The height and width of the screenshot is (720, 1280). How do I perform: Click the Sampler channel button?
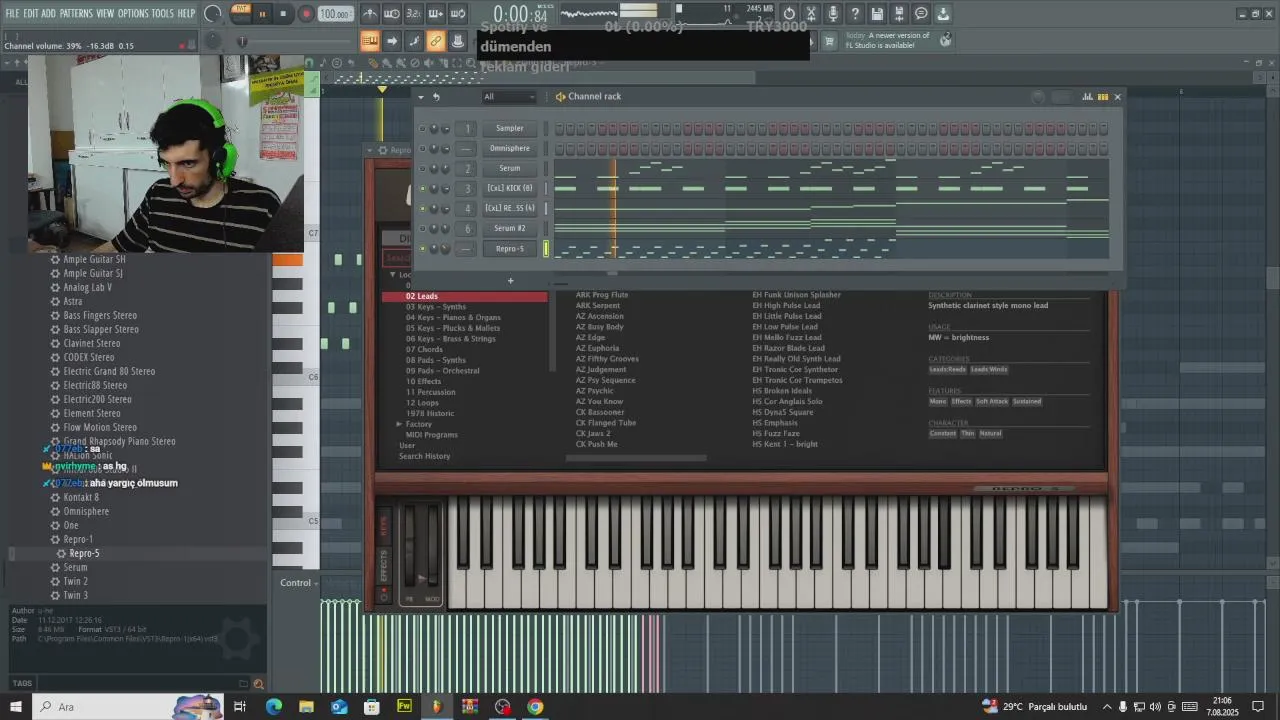coord(509,129)
